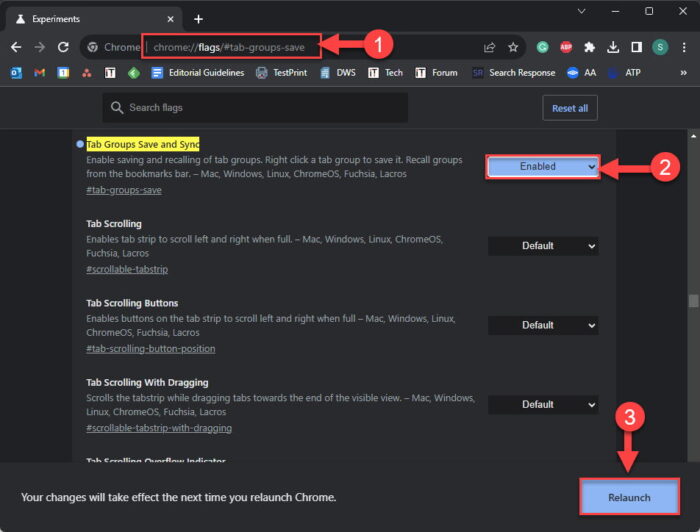Open the Google Calendar bookmark icon
Viewport: 700px width, 532px height.
coord(63,72)
